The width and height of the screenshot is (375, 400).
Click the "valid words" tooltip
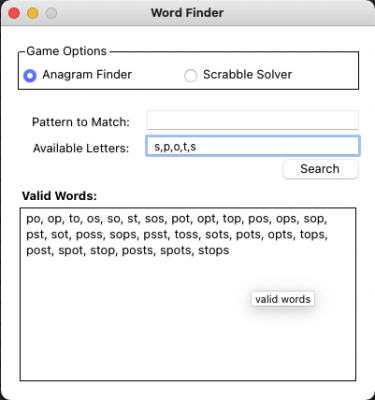283,299
